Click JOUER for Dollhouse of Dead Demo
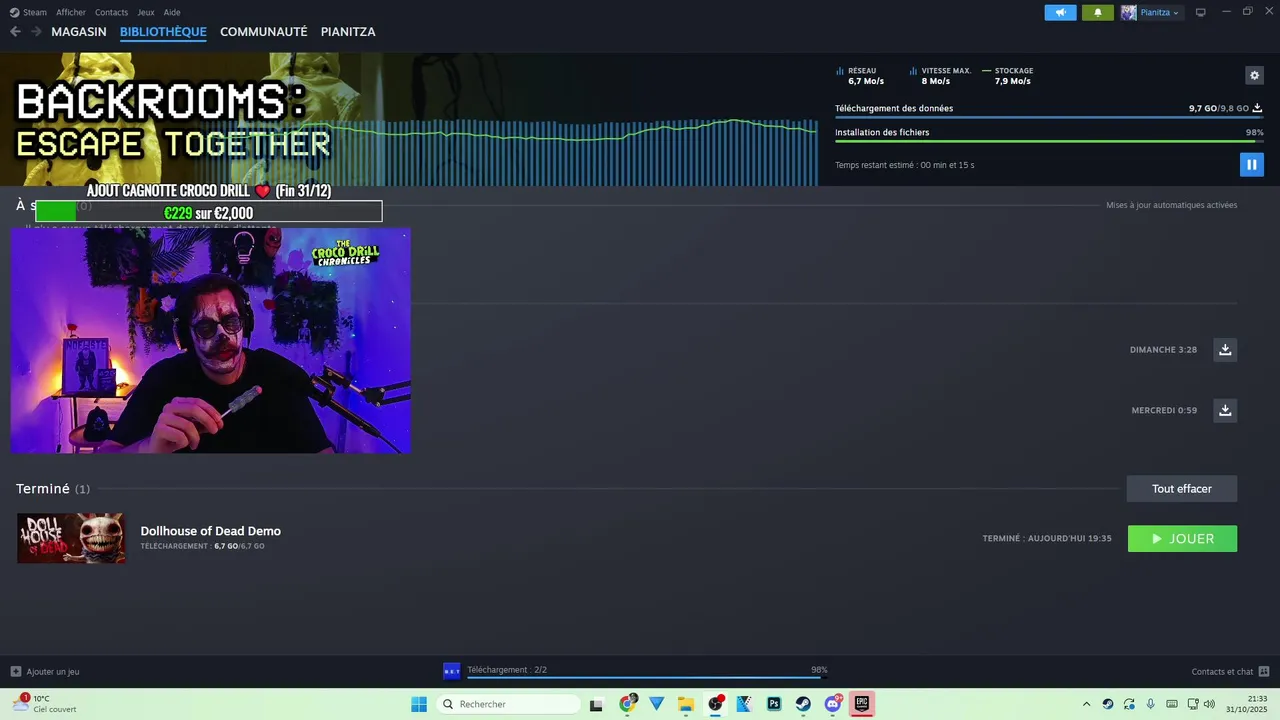 pyautogui.click(x=1182, y=538)
